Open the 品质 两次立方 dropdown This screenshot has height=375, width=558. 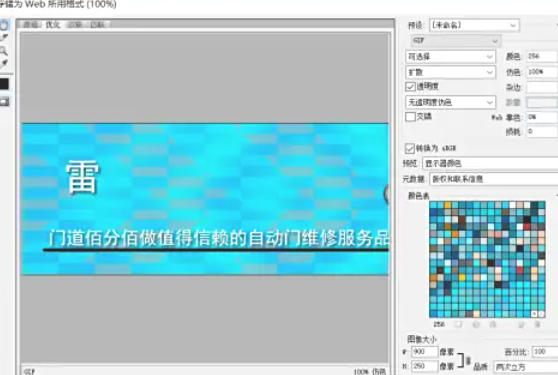click(526, 367)
